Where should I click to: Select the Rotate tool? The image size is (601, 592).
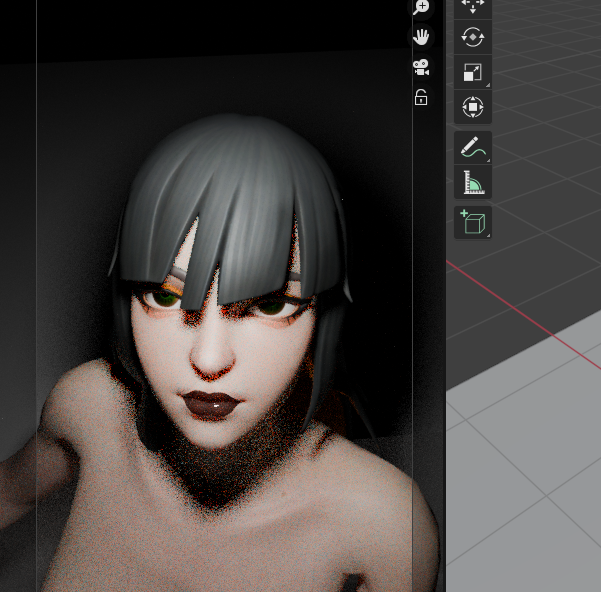[x=473, y=37]
